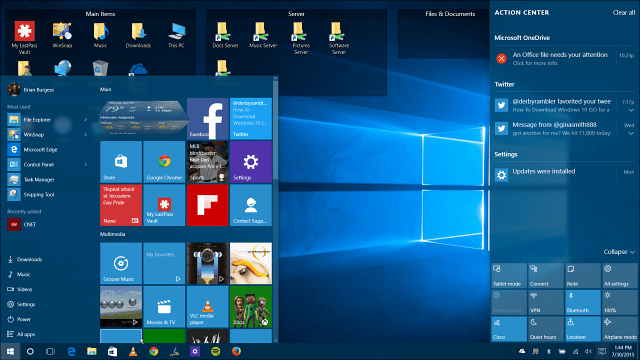Toggle Bluetooth quick action

pyautogui.click(x=583, y=302)
